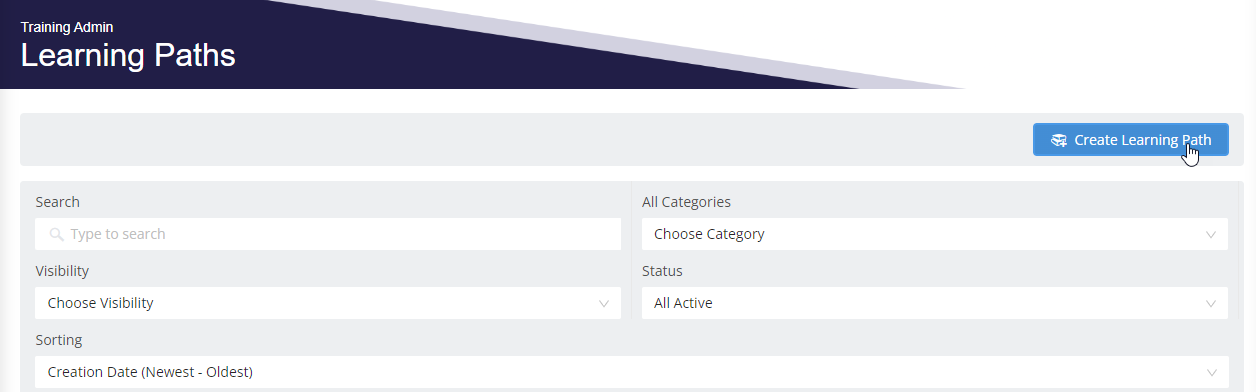
Task: Click the Learning Paths page title
Action: (128, 55)
